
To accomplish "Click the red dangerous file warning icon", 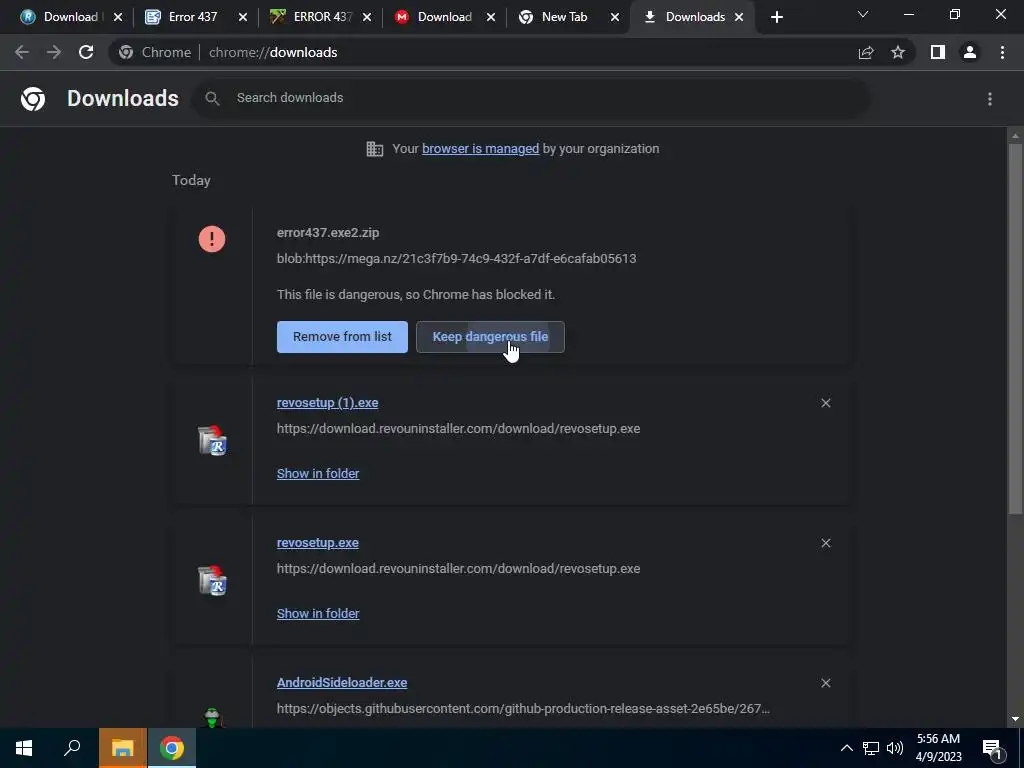I will pos(212,239).
